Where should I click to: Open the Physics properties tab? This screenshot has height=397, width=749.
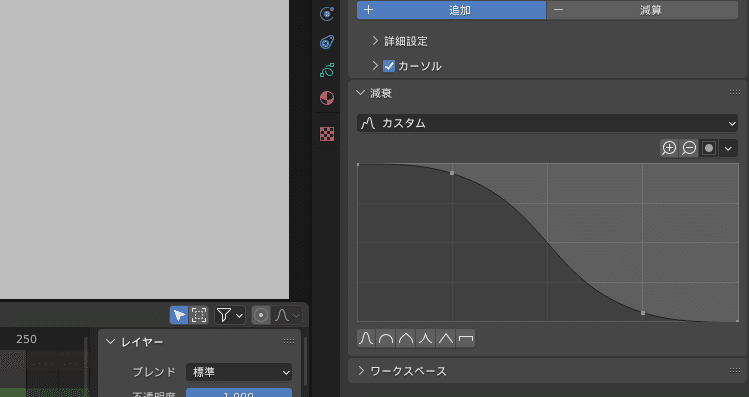[327, 14]
